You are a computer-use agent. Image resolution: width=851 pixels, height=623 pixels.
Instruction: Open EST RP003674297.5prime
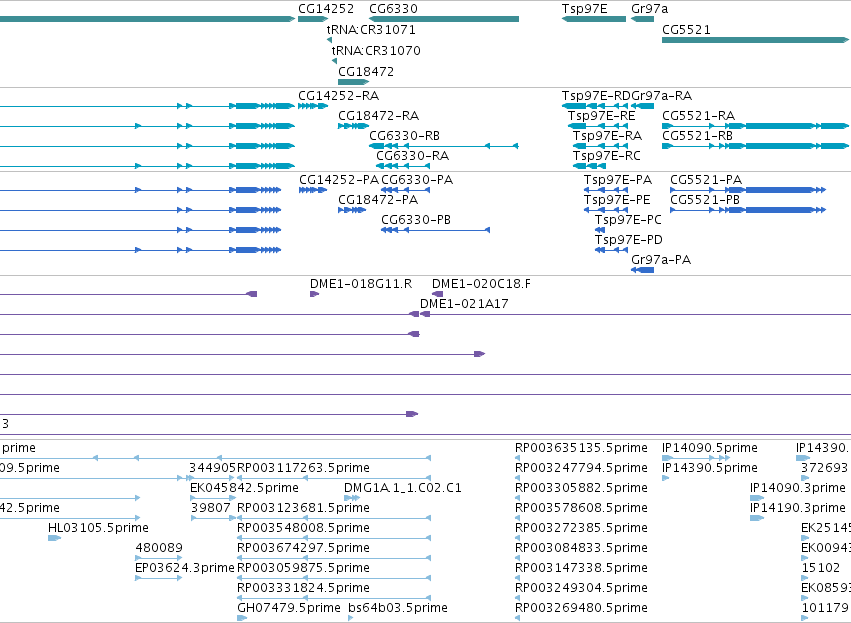pos(303,548)
